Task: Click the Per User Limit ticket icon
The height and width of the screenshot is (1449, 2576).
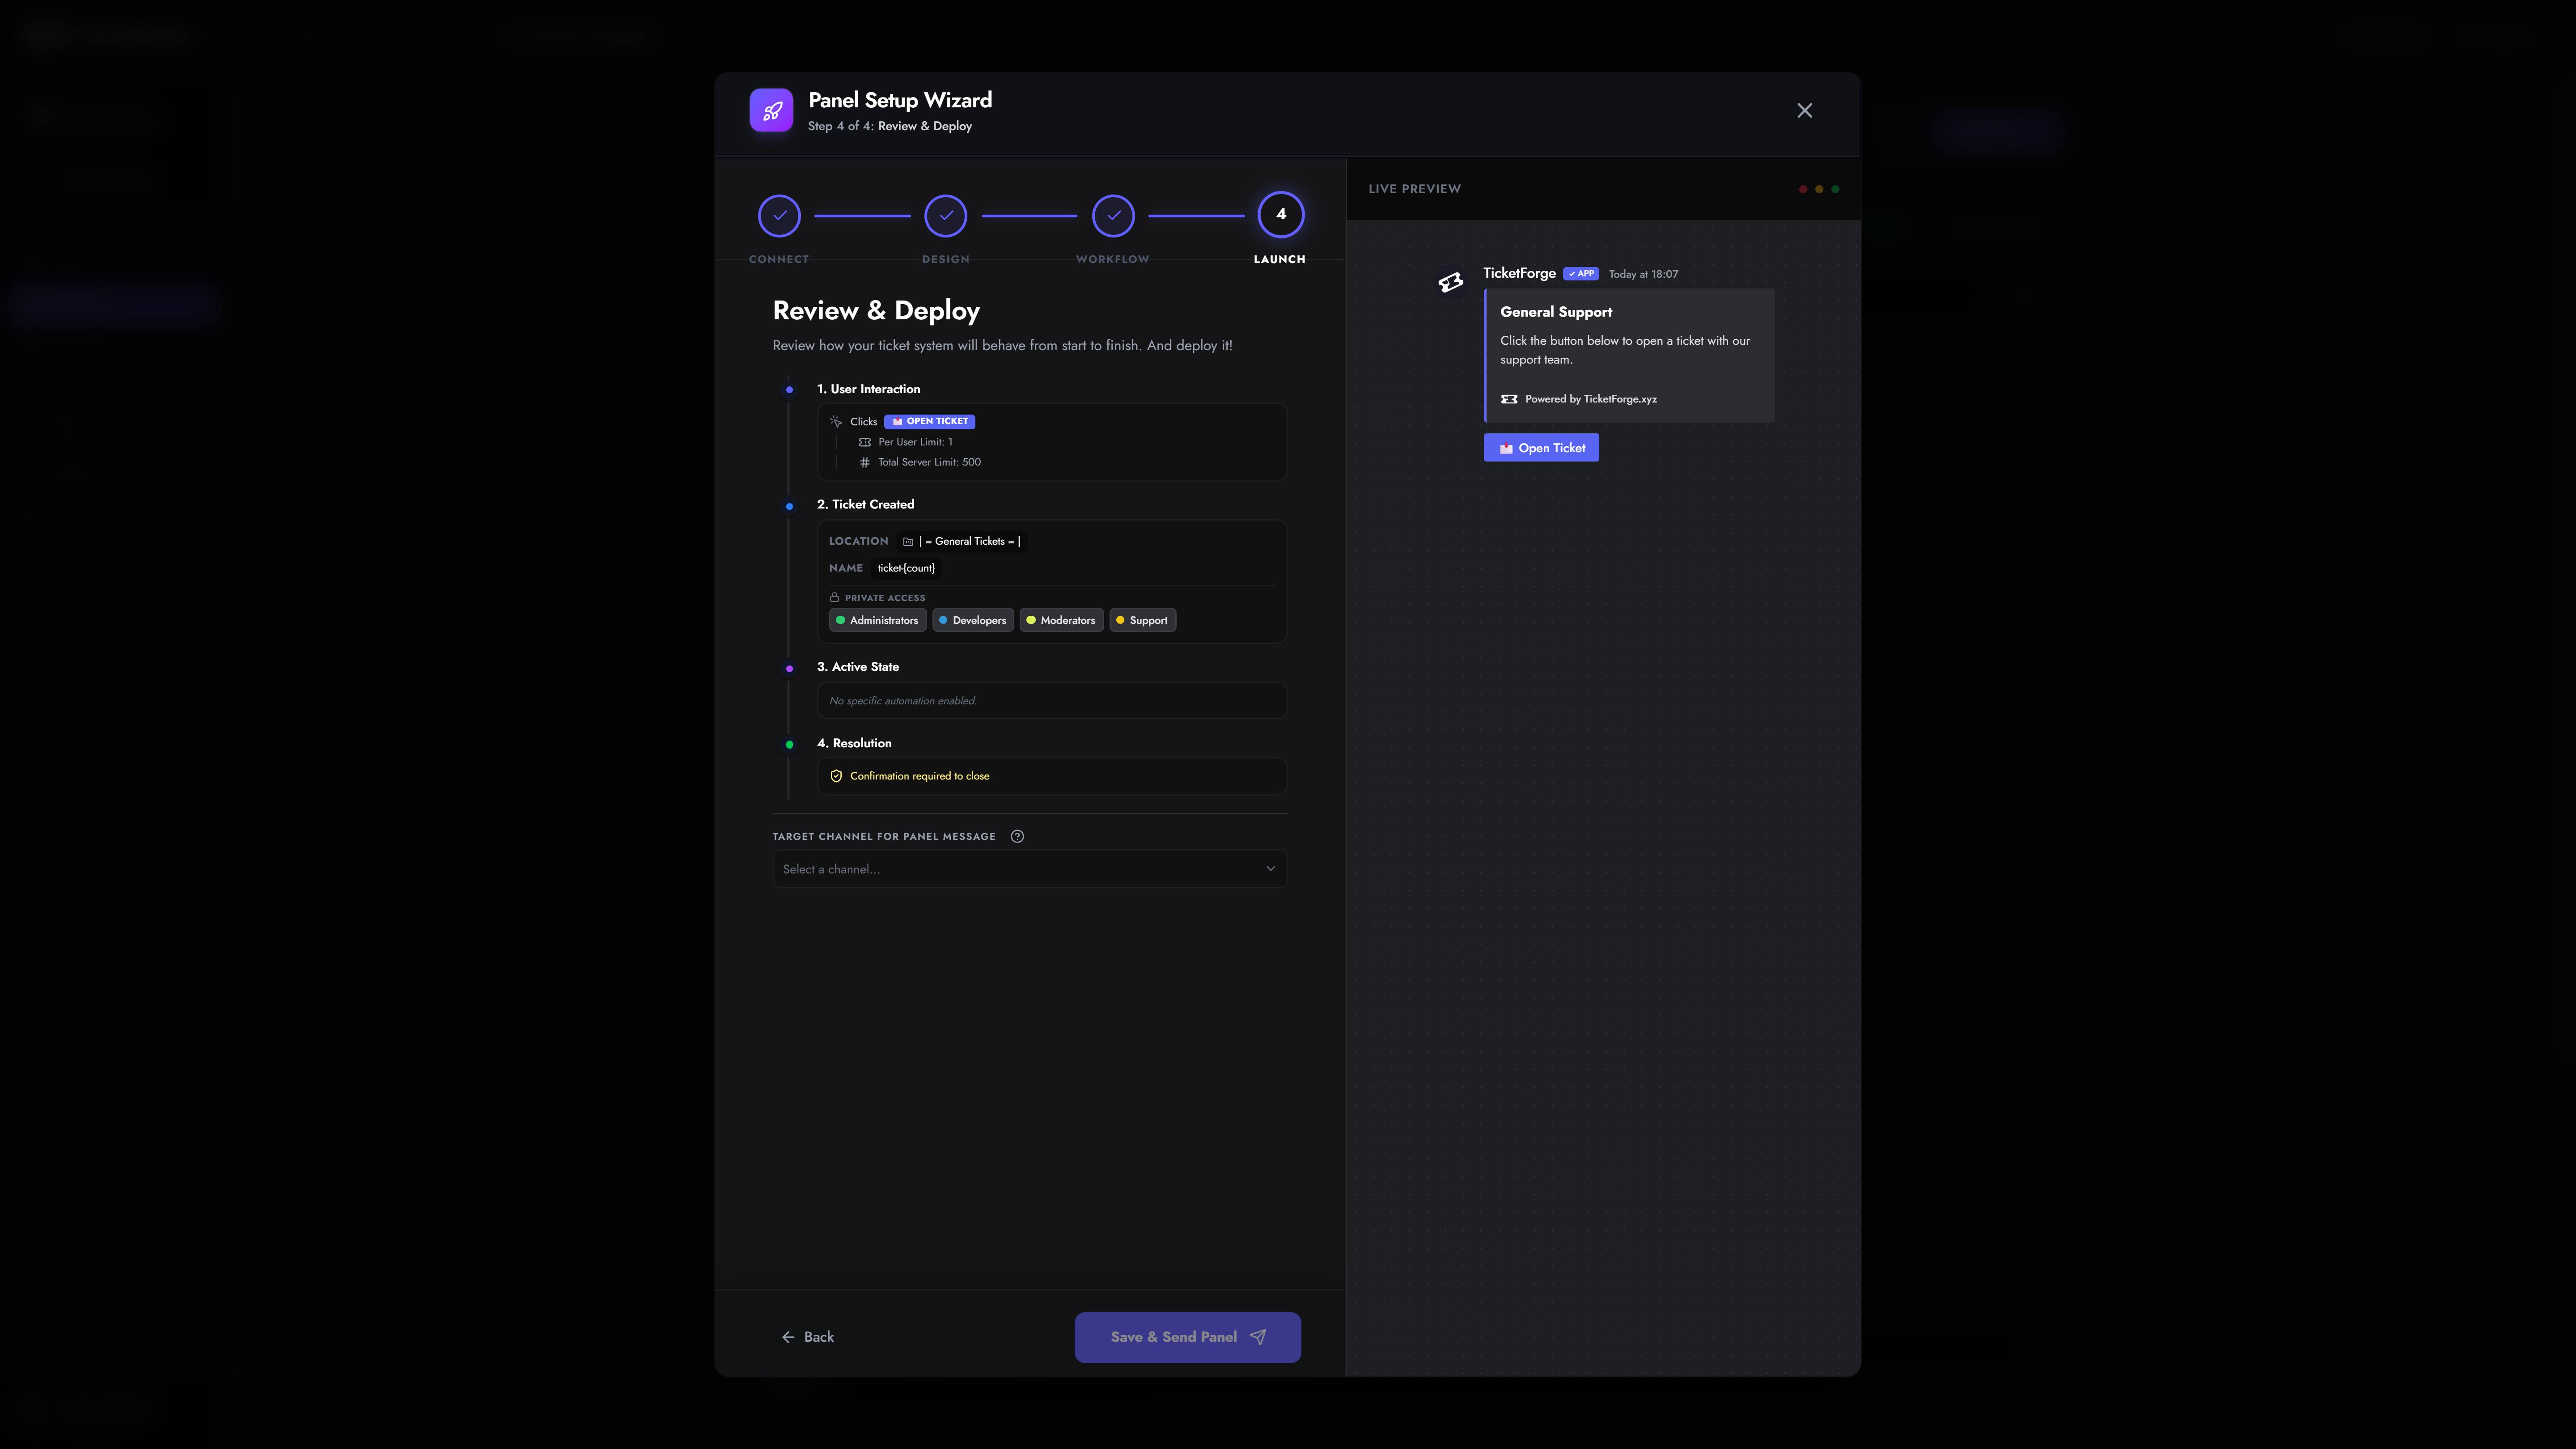Action: point(865,442)
